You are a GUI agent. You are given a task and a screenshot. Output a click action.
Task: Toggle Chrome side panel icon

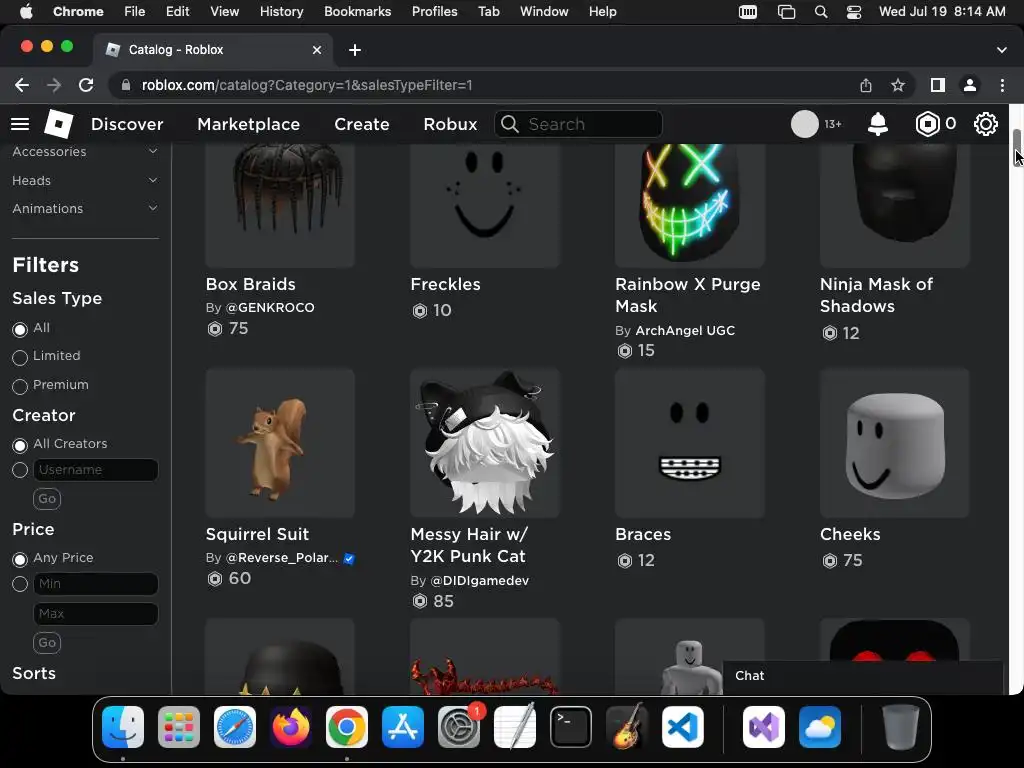[938, 85]
